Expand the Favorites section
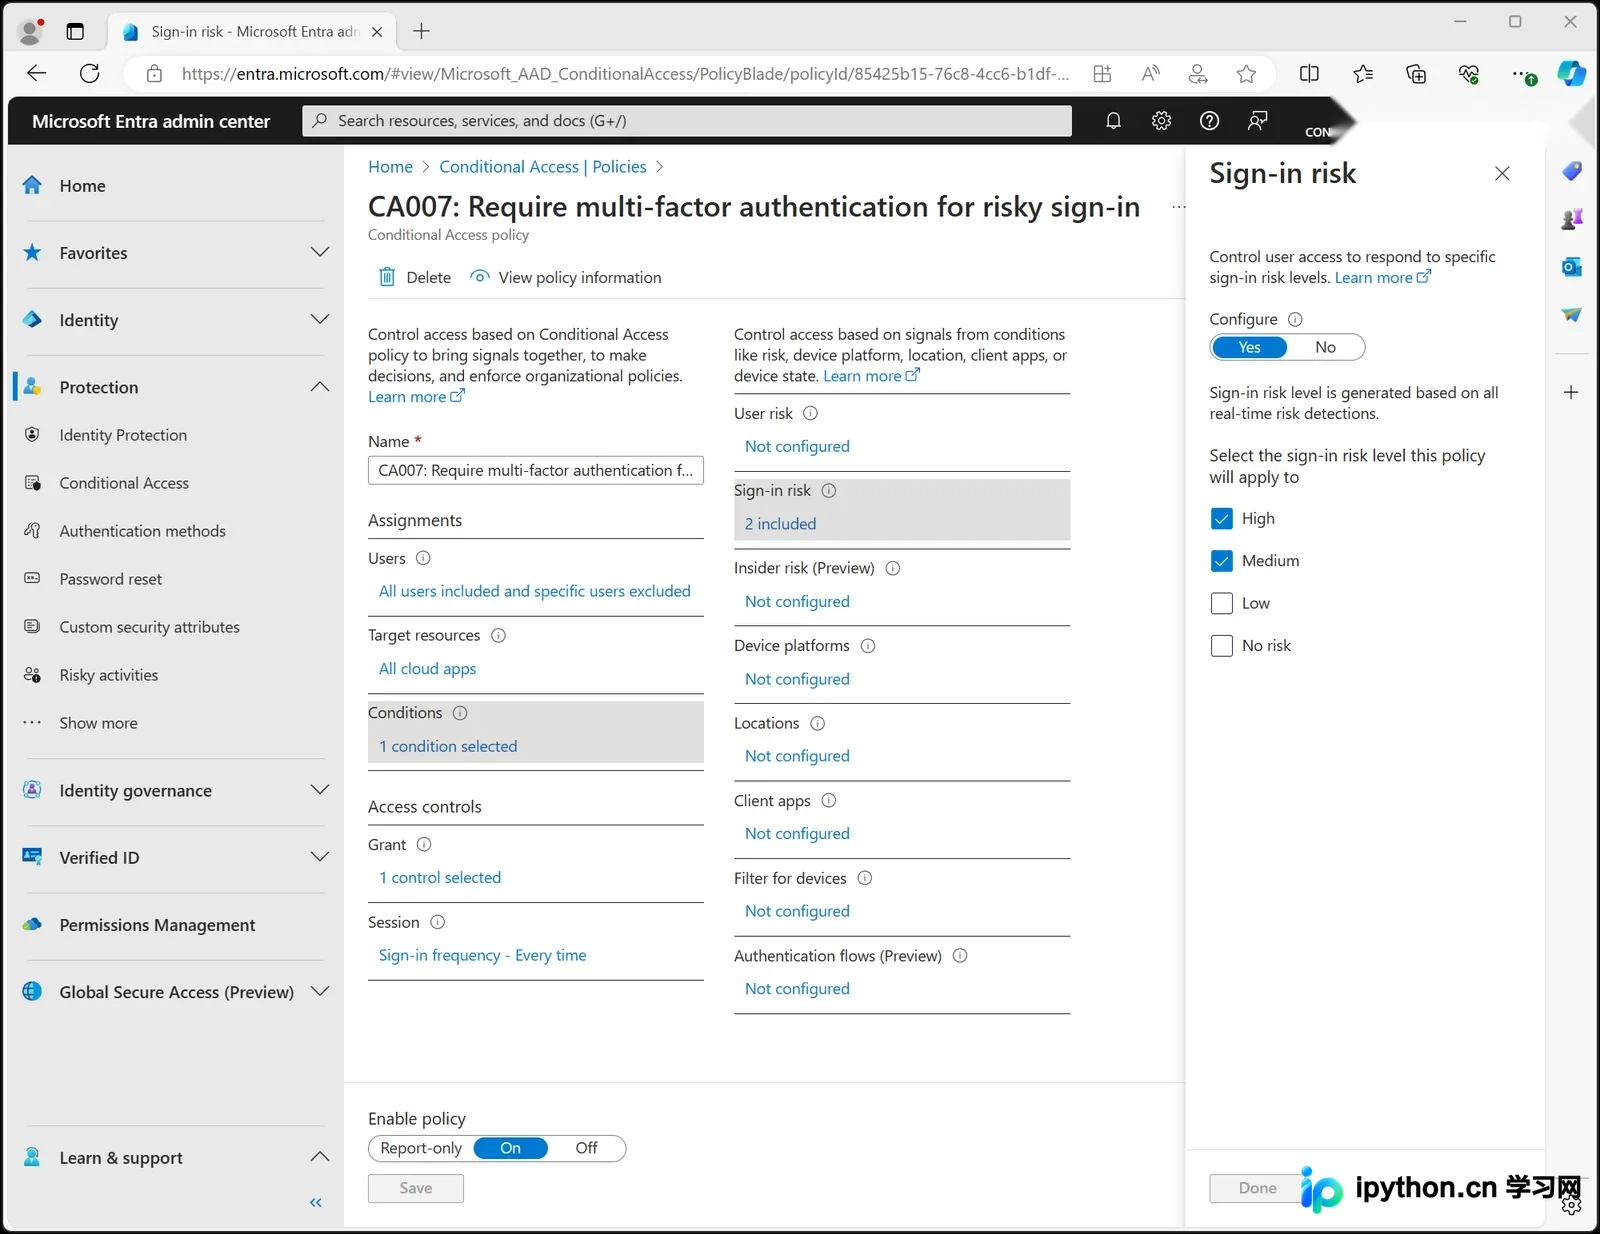This screenshot has height=1234, width=1600. pos(320,252)
